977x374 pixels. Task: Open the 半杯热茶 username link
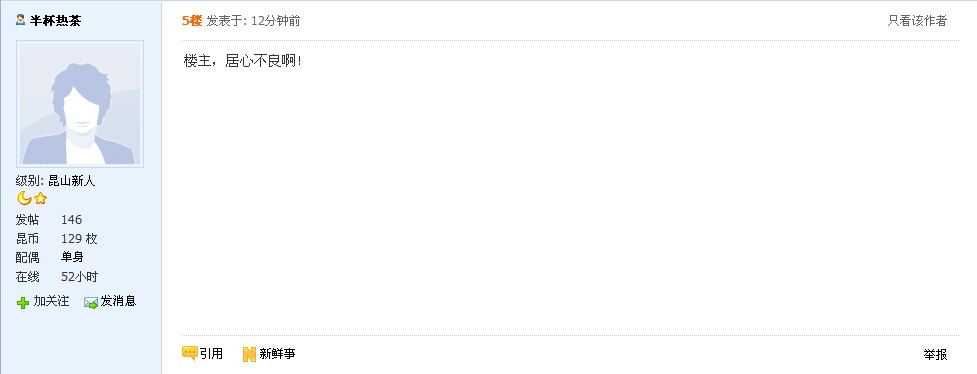[55, 21]
